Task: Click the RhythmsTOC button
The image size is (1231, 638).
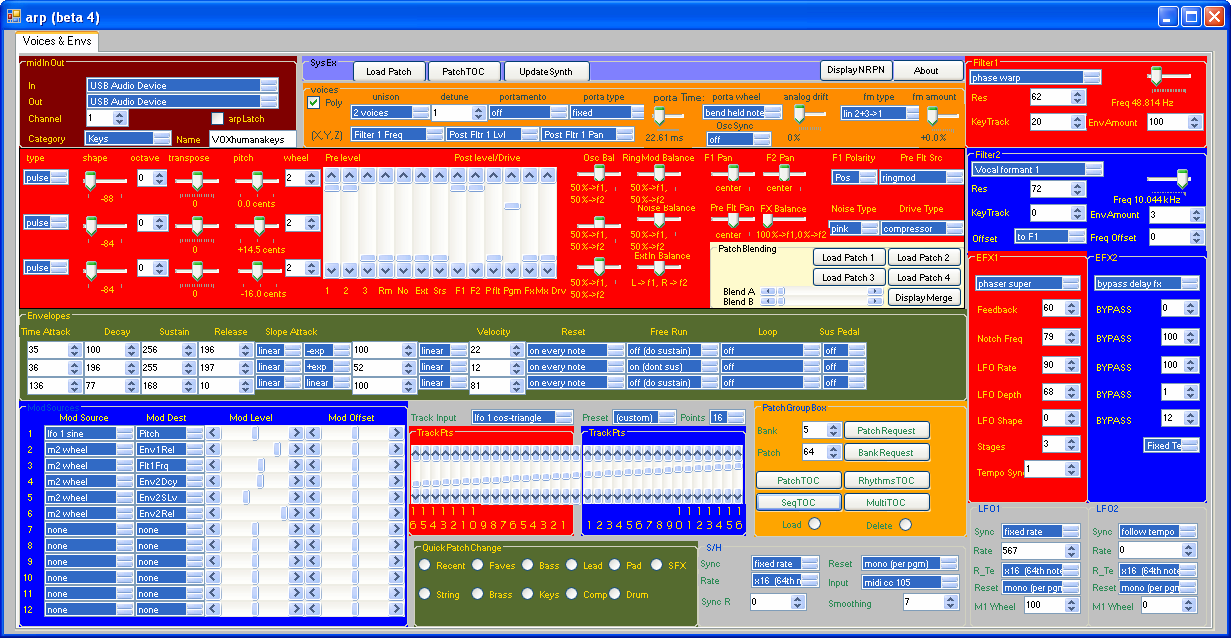Action: click(x=886, y=481)
